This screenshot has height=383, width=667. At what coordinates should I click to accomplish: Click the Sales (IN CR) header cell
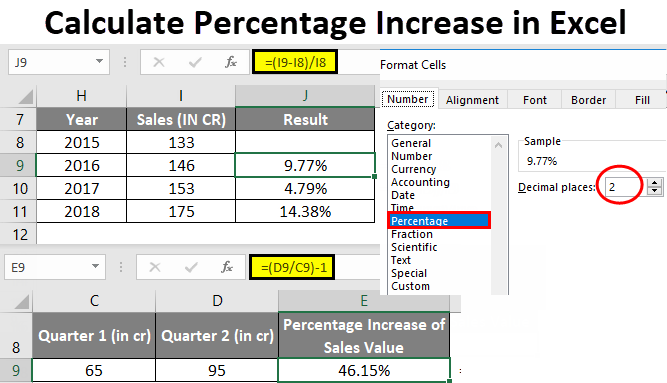pyautogui.click(x=181, y=119)
